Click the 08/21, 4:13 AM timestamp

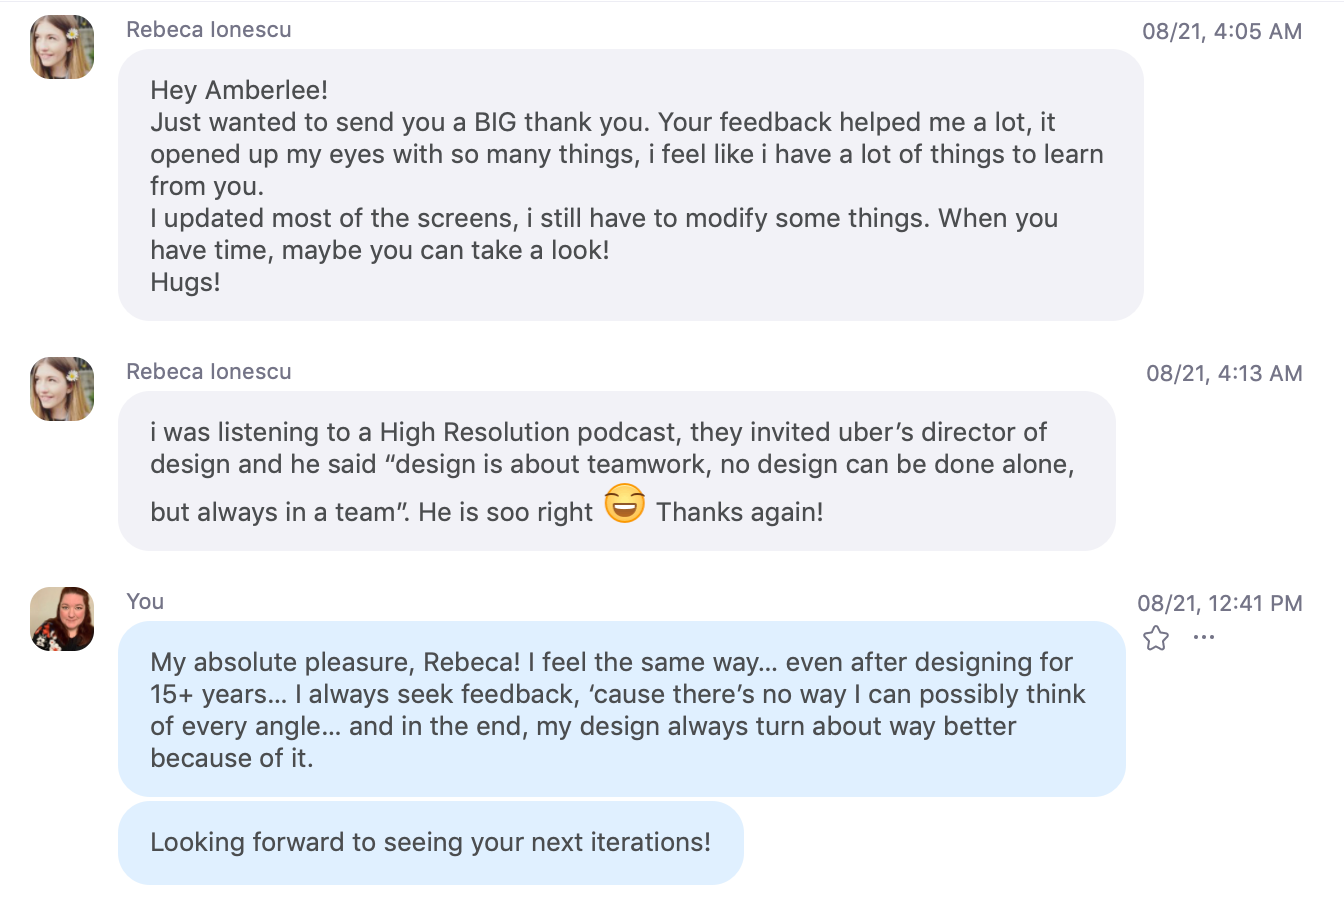(x=1224, y=374)
